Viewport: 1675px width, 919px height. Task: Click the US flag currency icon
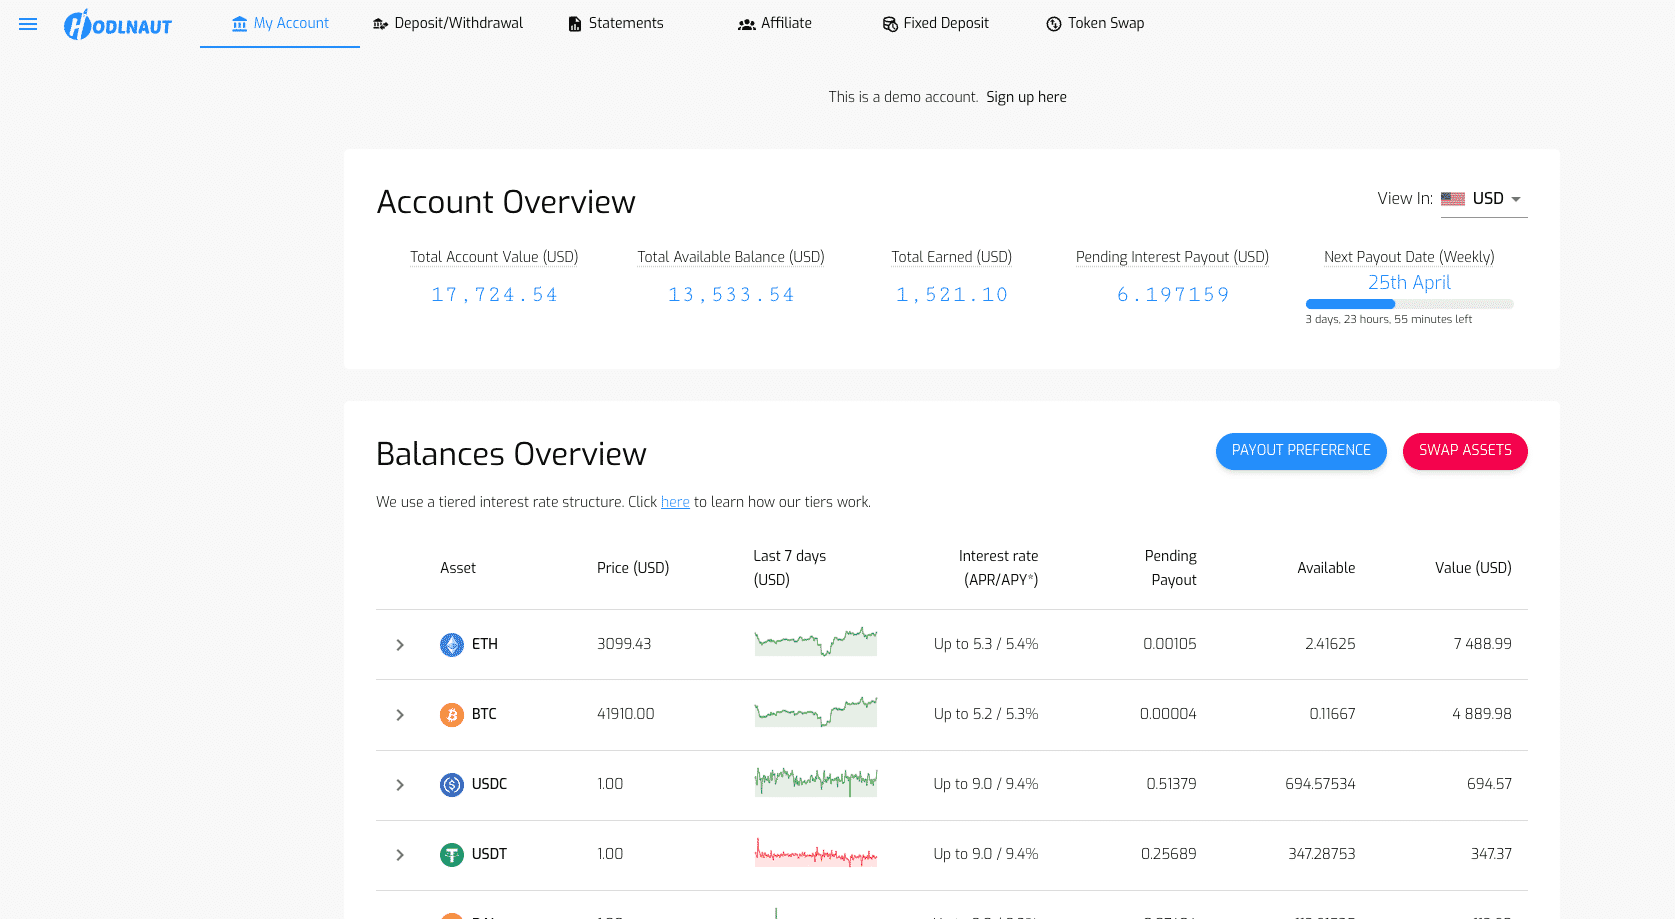(1453, 199)
